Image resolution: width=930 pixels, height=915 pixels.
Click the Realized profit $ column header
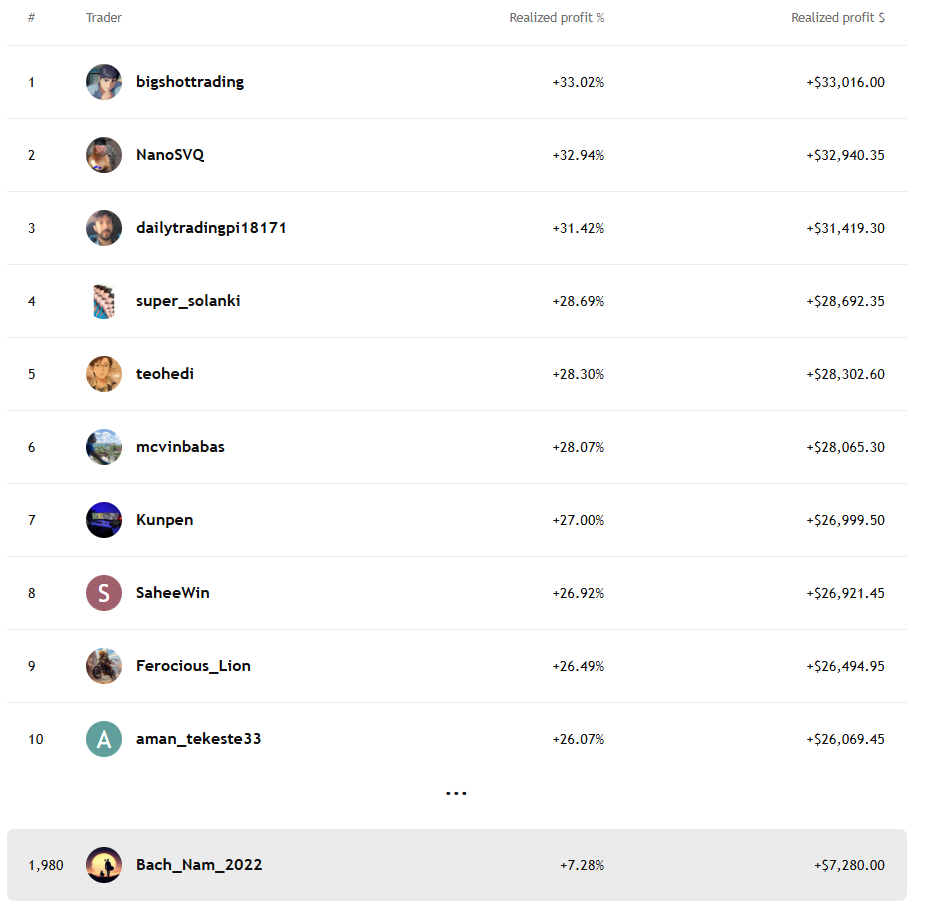(837, 18)
